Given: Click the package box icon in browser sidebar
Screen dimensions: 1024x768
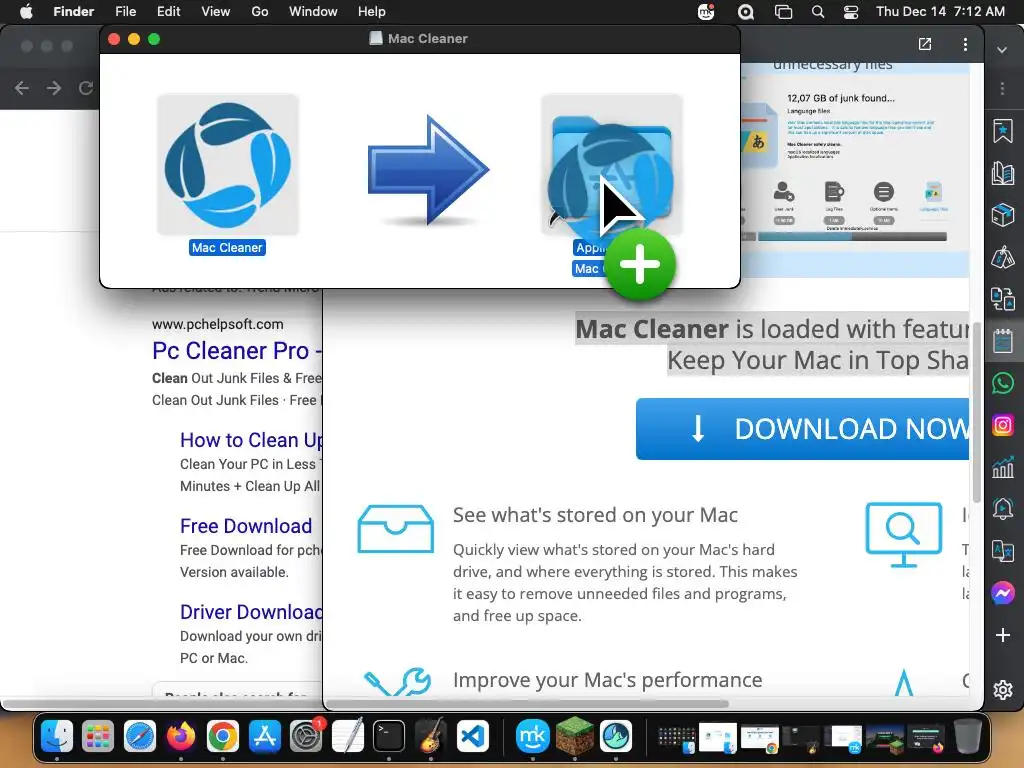Looking at the screenshot, I should (x=1002, y=214).
